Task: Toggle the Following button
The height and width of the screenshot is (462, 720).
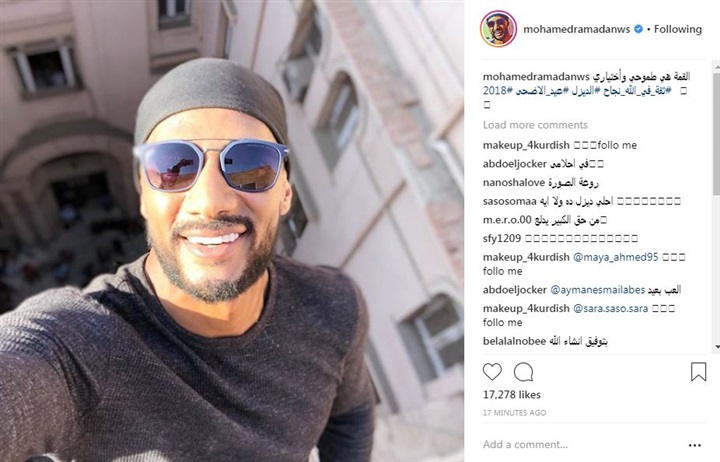Action: click(678, 29)
